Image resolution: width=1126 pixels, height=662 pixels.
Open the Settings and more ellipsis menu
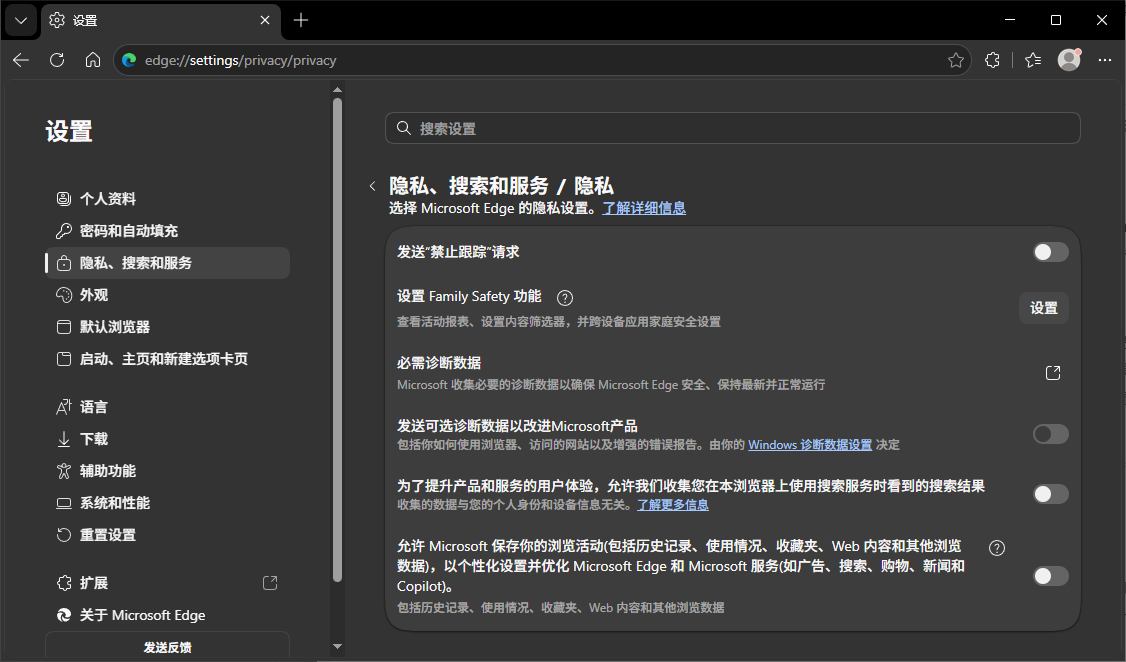[x=1105, y=60]
